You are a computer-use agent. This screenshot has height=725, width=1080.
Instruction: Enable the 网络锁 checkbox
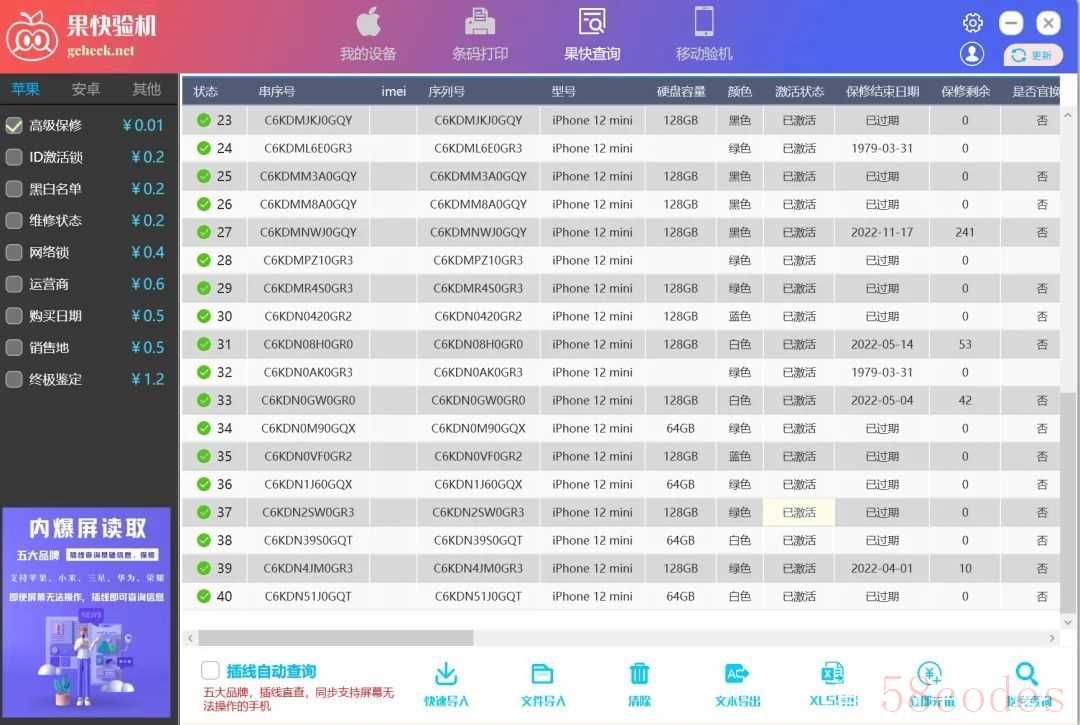(14, 252)
